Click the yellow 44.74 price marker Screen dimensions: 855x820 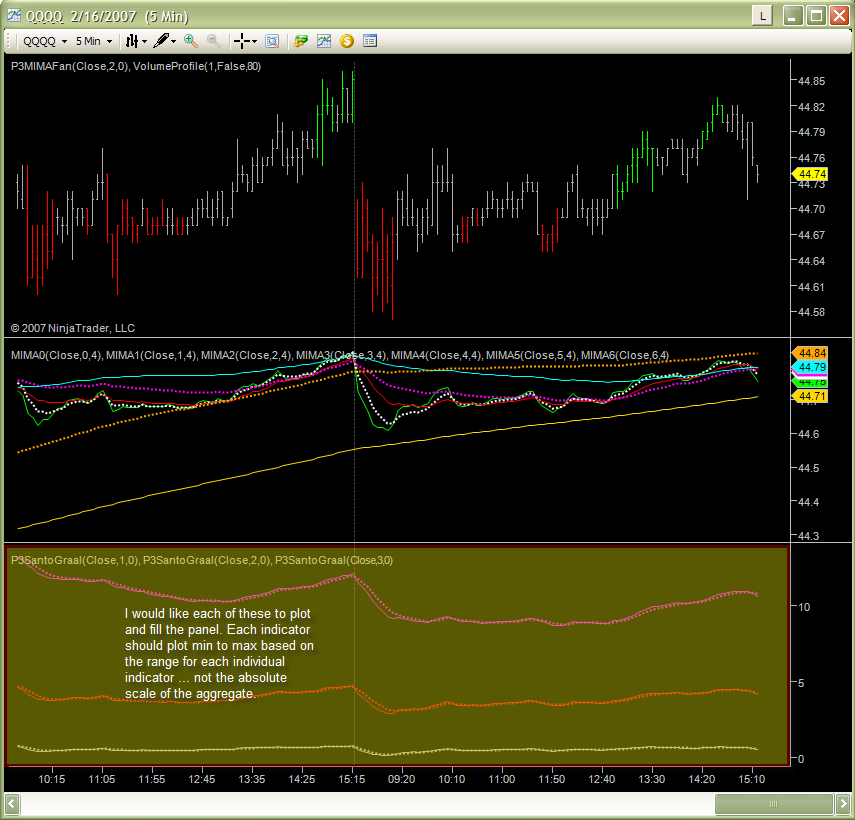(810, 174)
